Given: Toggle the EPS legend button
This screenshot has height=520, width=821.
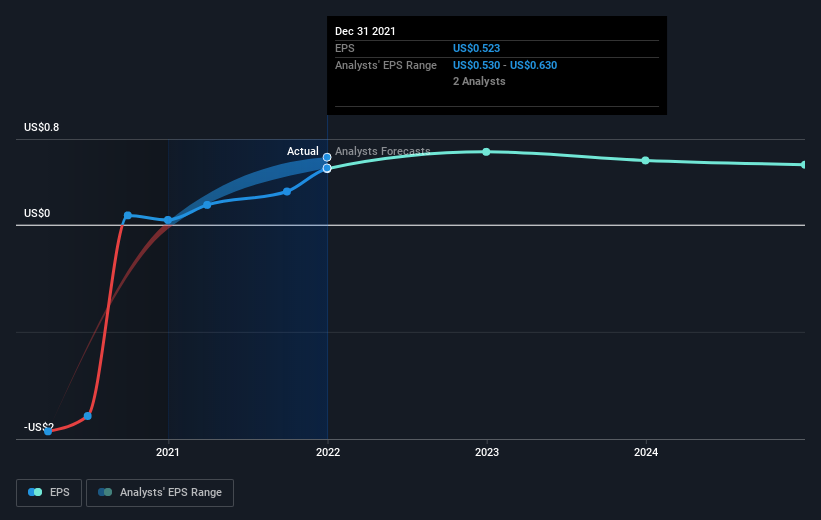Looking at the screenshot, I should (49, 493).
